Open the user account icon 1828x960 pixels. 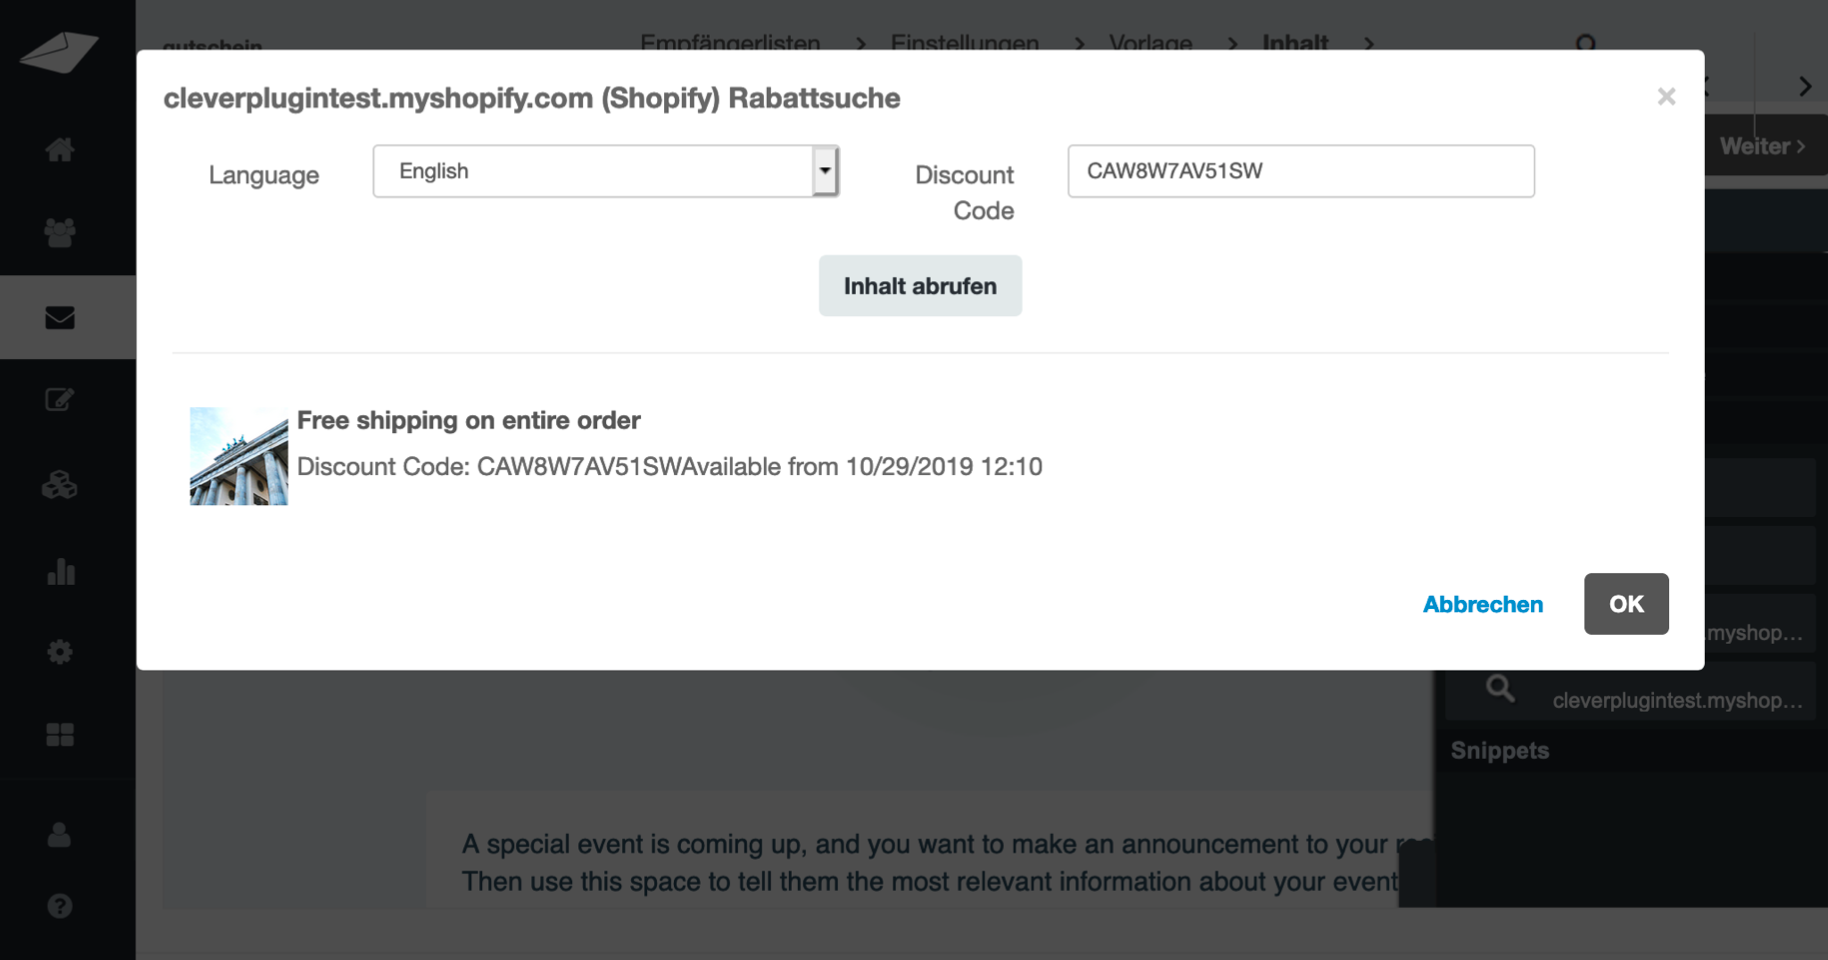(60, 835)
